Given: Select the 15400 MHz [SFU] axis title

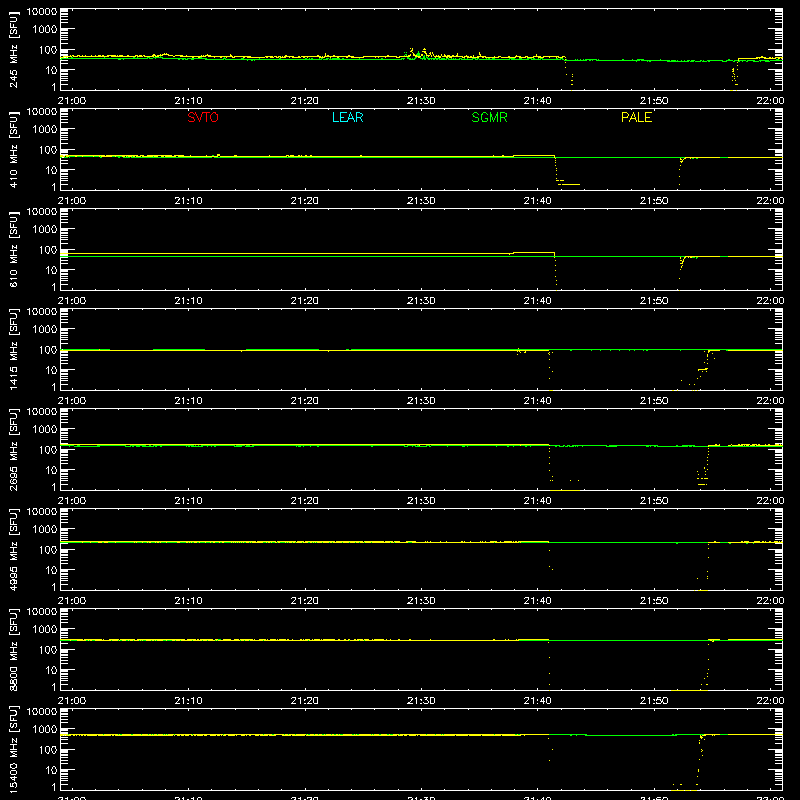Looking at the screenshot, I should [14, 749].
